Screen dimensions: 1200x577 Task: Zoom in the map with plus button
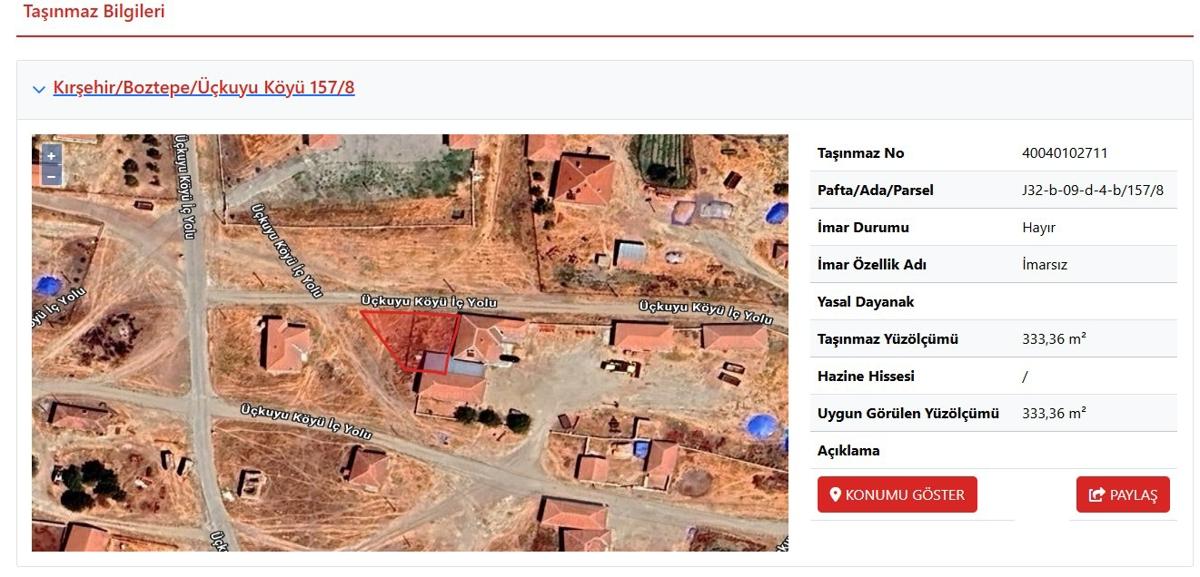51,156
